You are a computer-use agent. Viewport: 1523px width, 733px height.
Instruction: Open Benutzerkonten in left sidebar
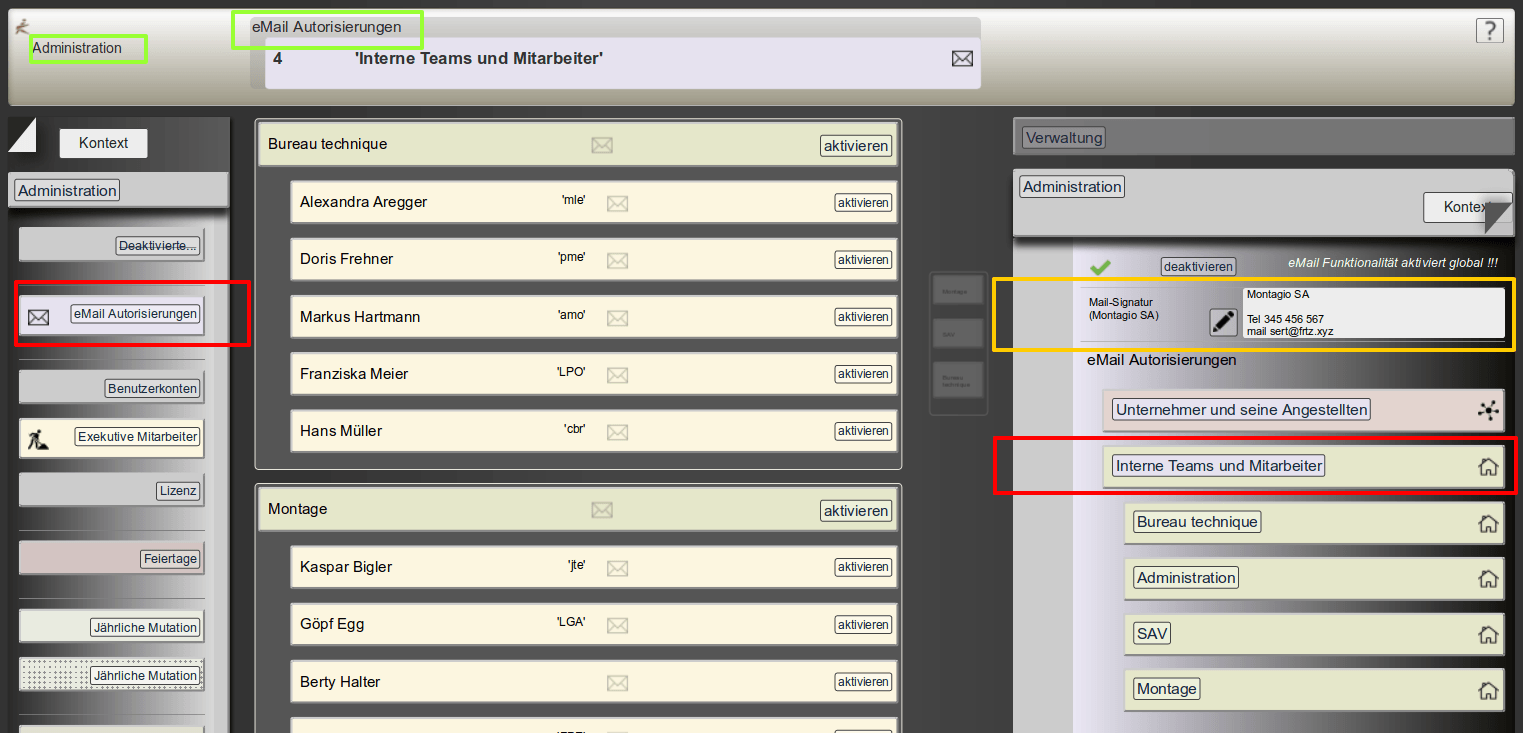click(x=153, y=388)
